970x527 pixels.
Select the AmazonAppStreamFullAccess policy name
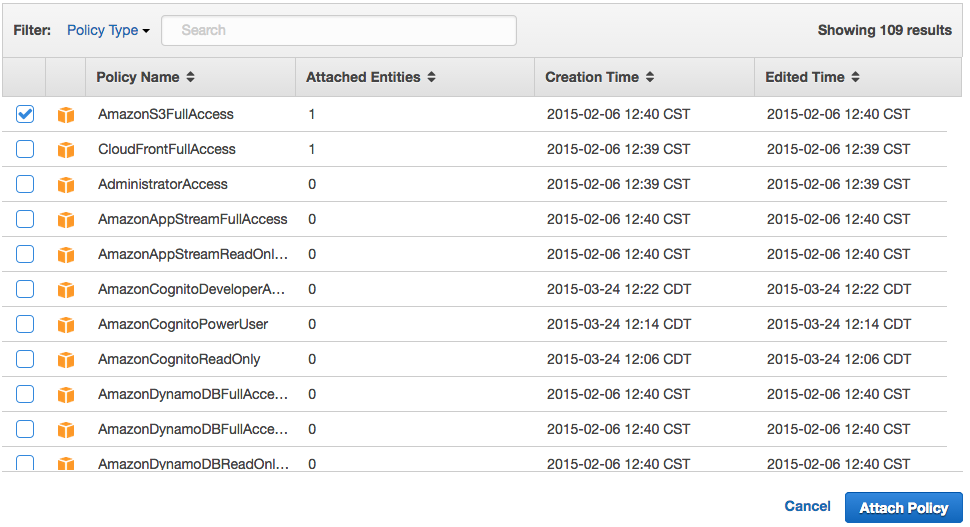tap(192, 219)
